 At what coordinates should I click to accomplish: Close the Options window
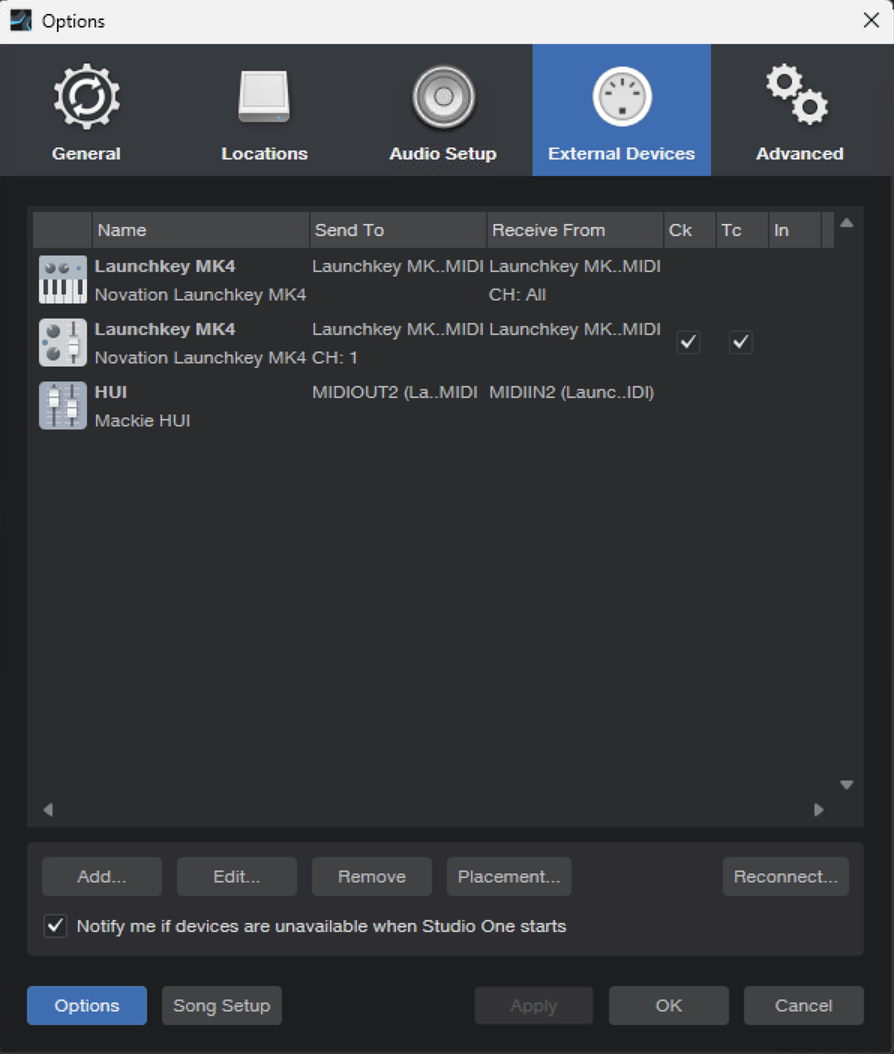tap(871, 21)
